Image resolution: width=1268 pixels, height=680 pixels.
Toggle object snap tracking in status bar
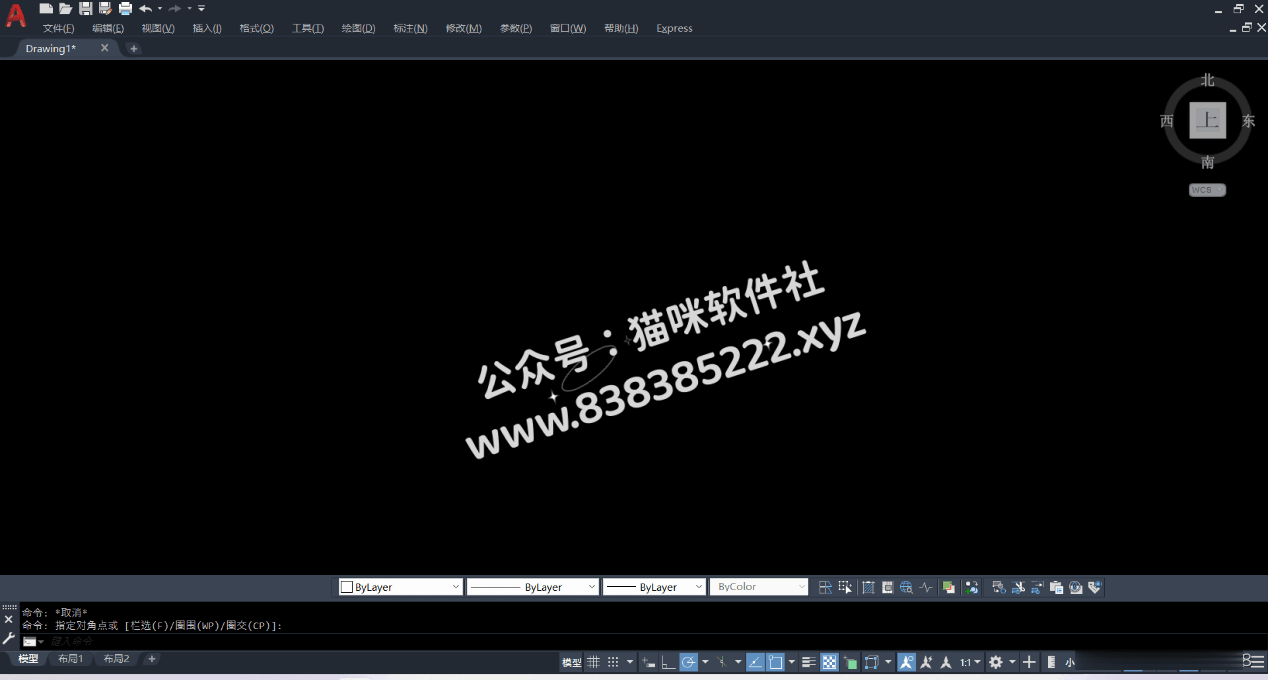click(756, 662)
